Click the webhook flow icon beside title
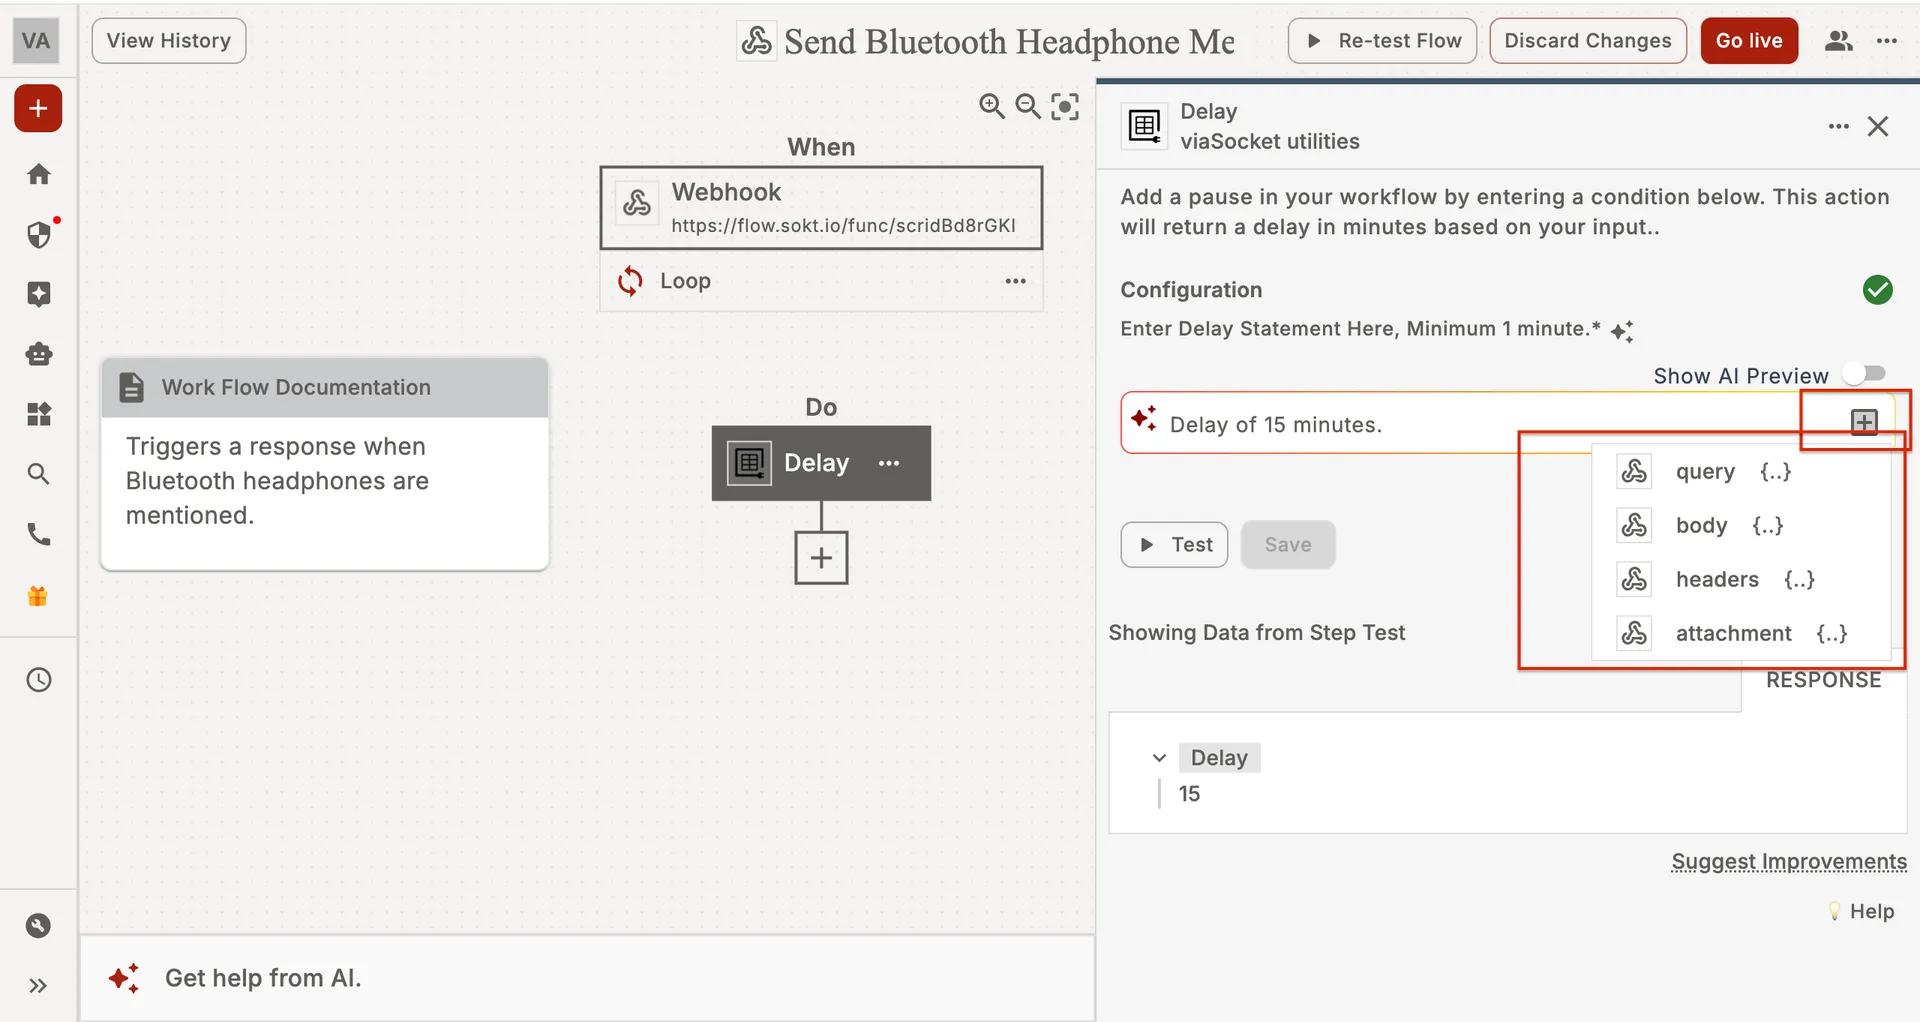Image resolution: width=1920 pixels, height=1022 pixels. click(x=757, y=41)
